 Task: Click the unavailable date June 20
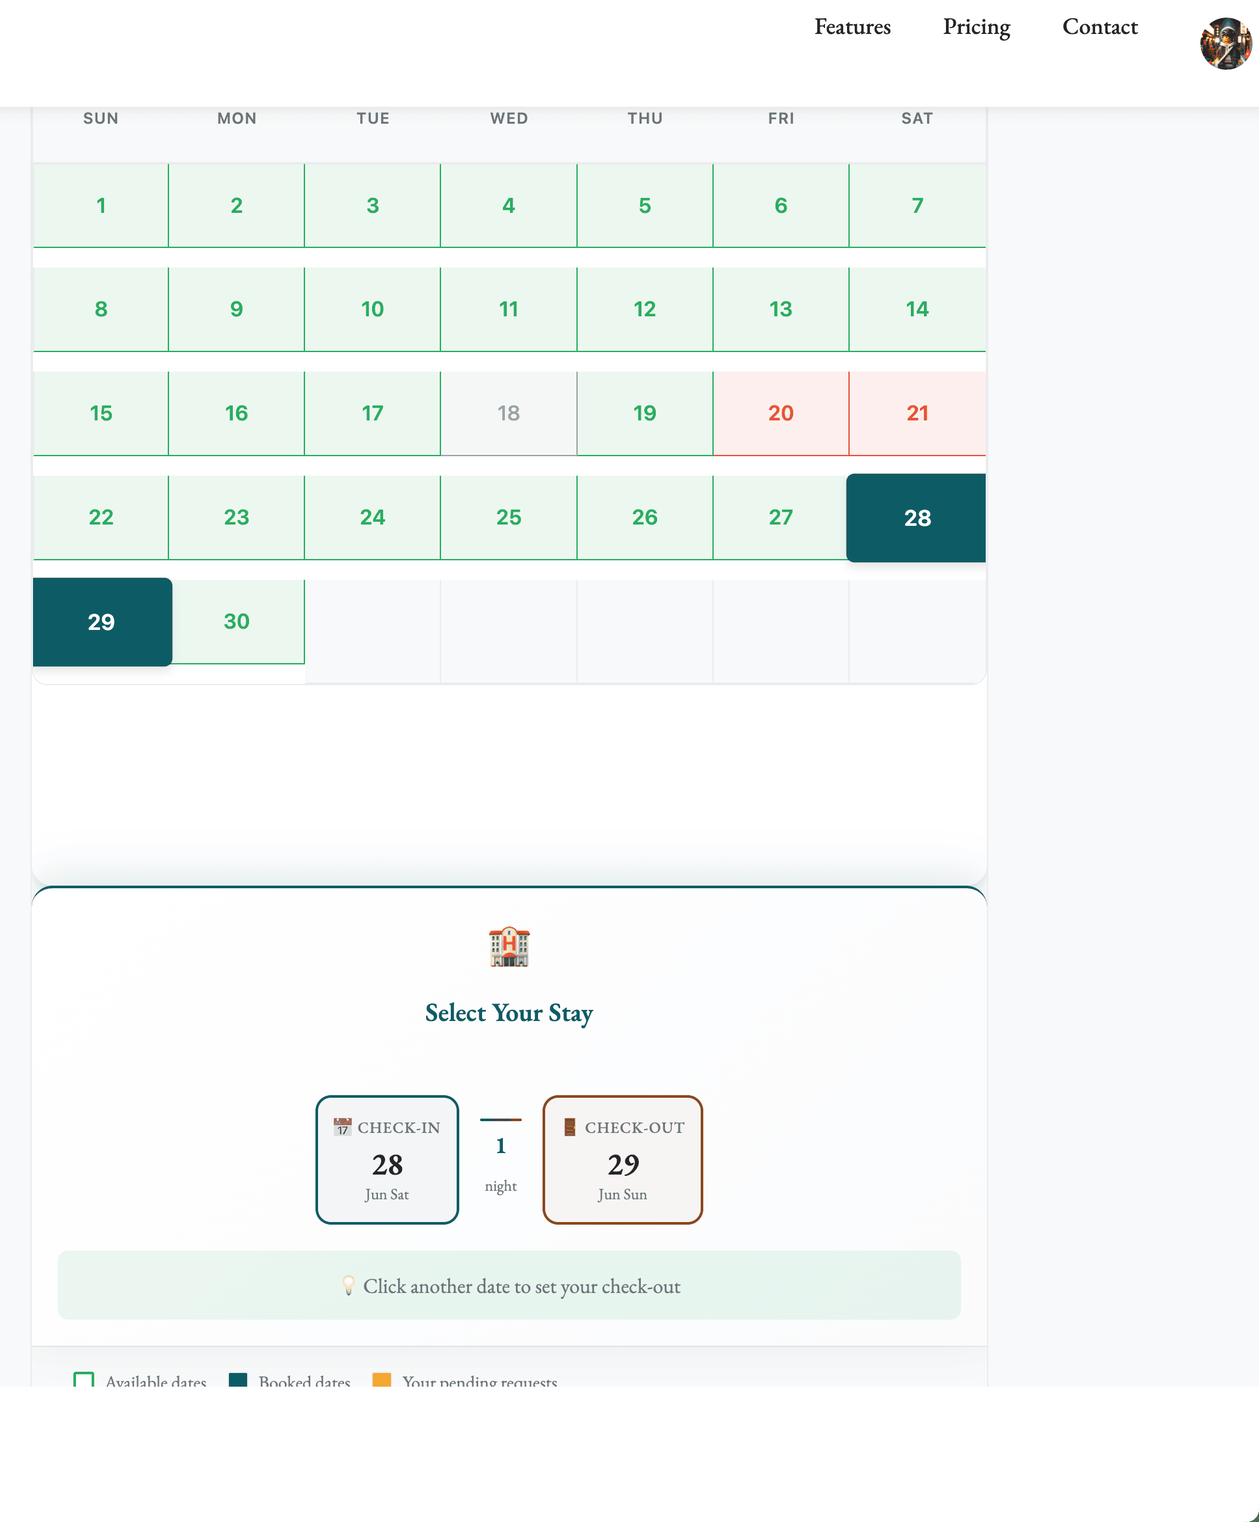(x=780, y=413)
